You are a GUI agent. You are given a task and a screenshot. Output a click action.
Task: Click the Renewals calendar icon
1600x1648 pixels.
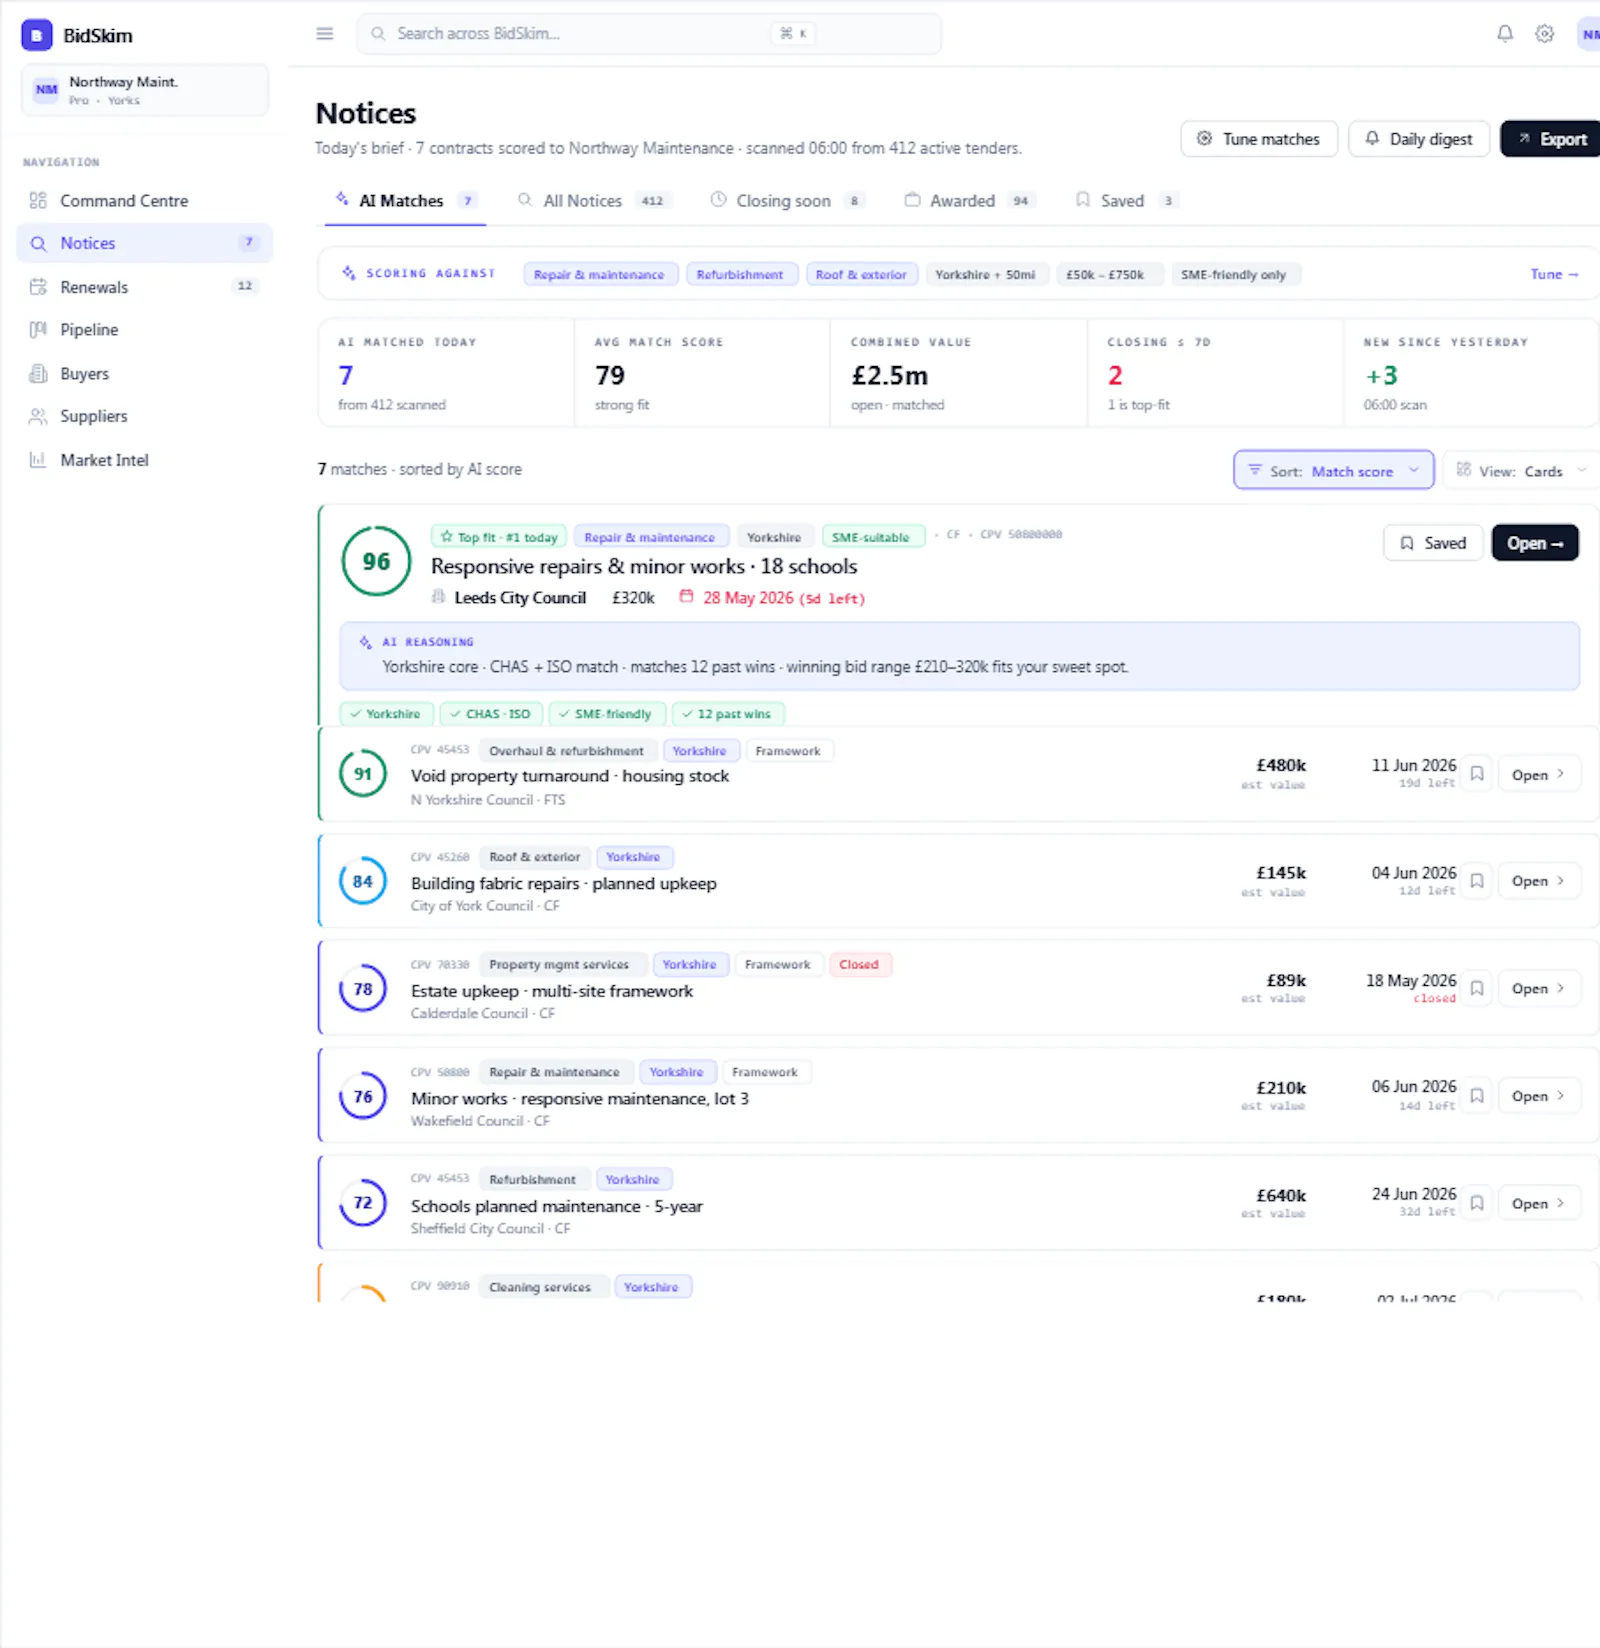38,287
